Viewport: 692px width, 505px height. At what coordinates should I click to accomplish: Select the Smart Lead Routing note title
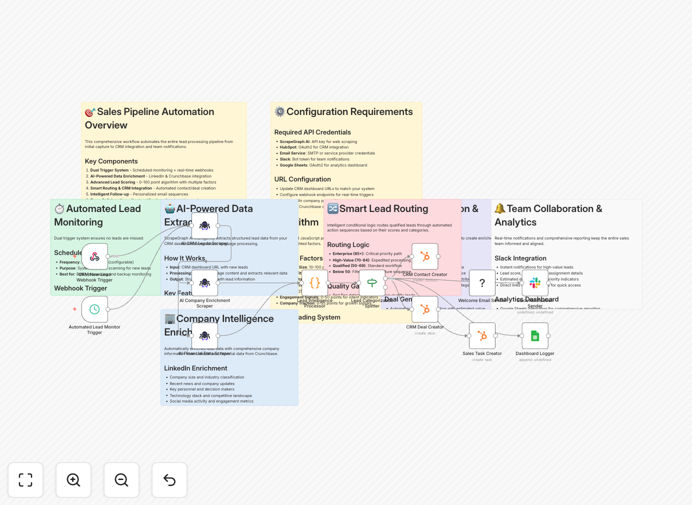point(378,208)
